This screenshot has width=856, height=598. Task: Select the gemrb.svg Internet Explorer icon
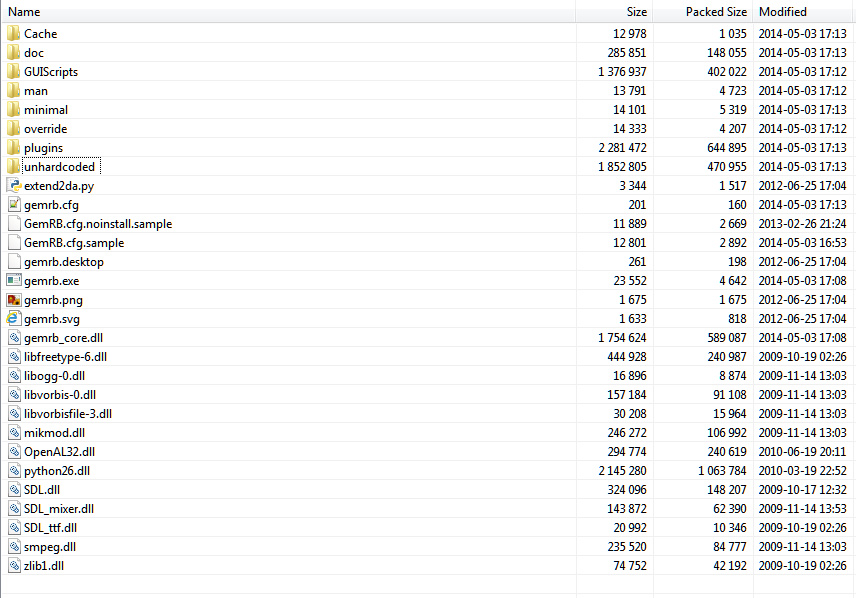pyautogui.click(x=14, y=318)
